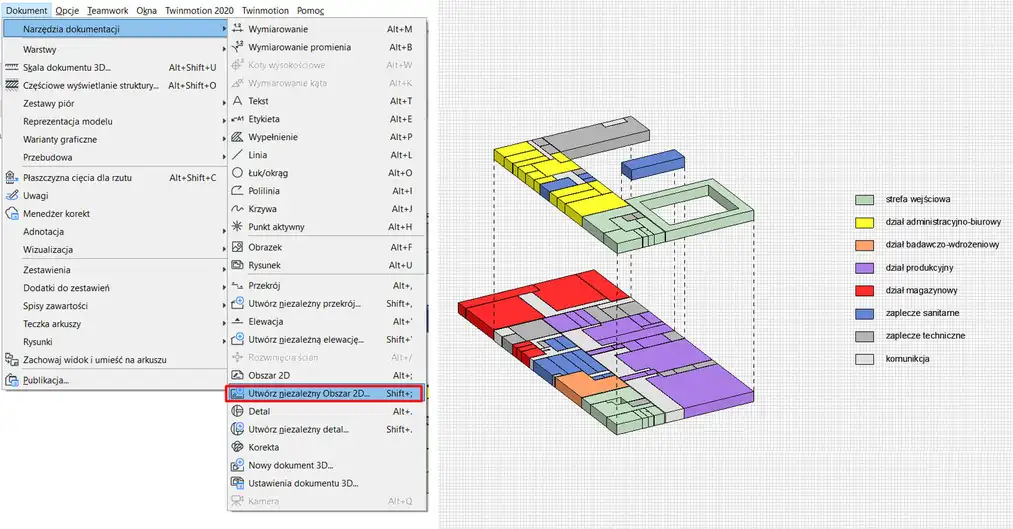Image resolution: width=1013 pixels, height=529 pixels.
Task: Click the Menedżer korekt icon
Action: click(x=12, y=213)
